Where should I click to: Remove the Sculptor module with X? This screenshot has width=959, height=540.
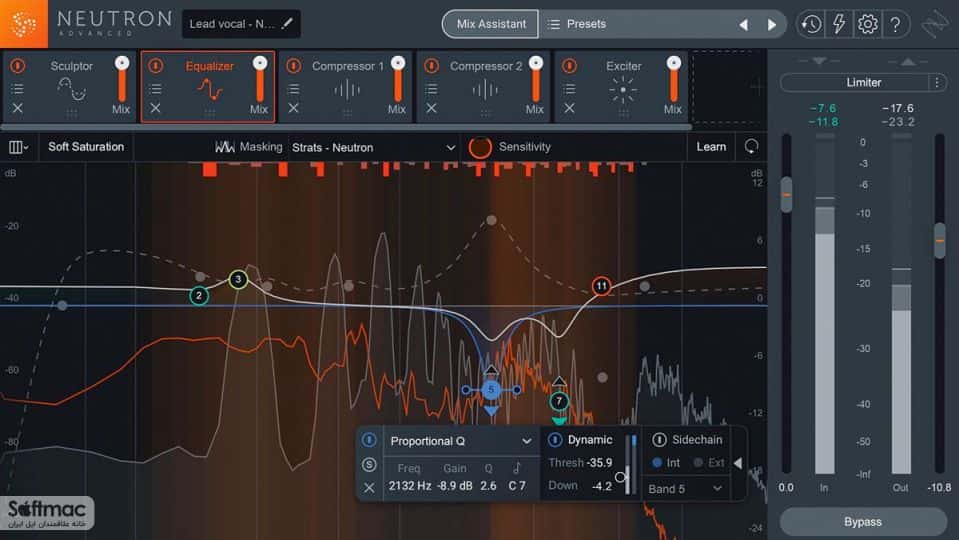18,108
